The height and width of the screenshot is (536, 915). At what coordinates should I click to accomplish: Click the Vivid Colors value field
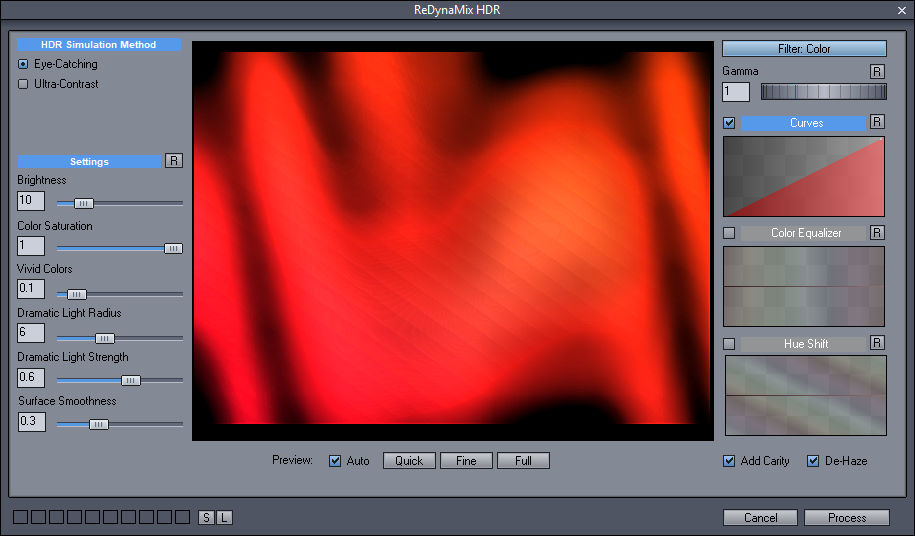[31, 289]
